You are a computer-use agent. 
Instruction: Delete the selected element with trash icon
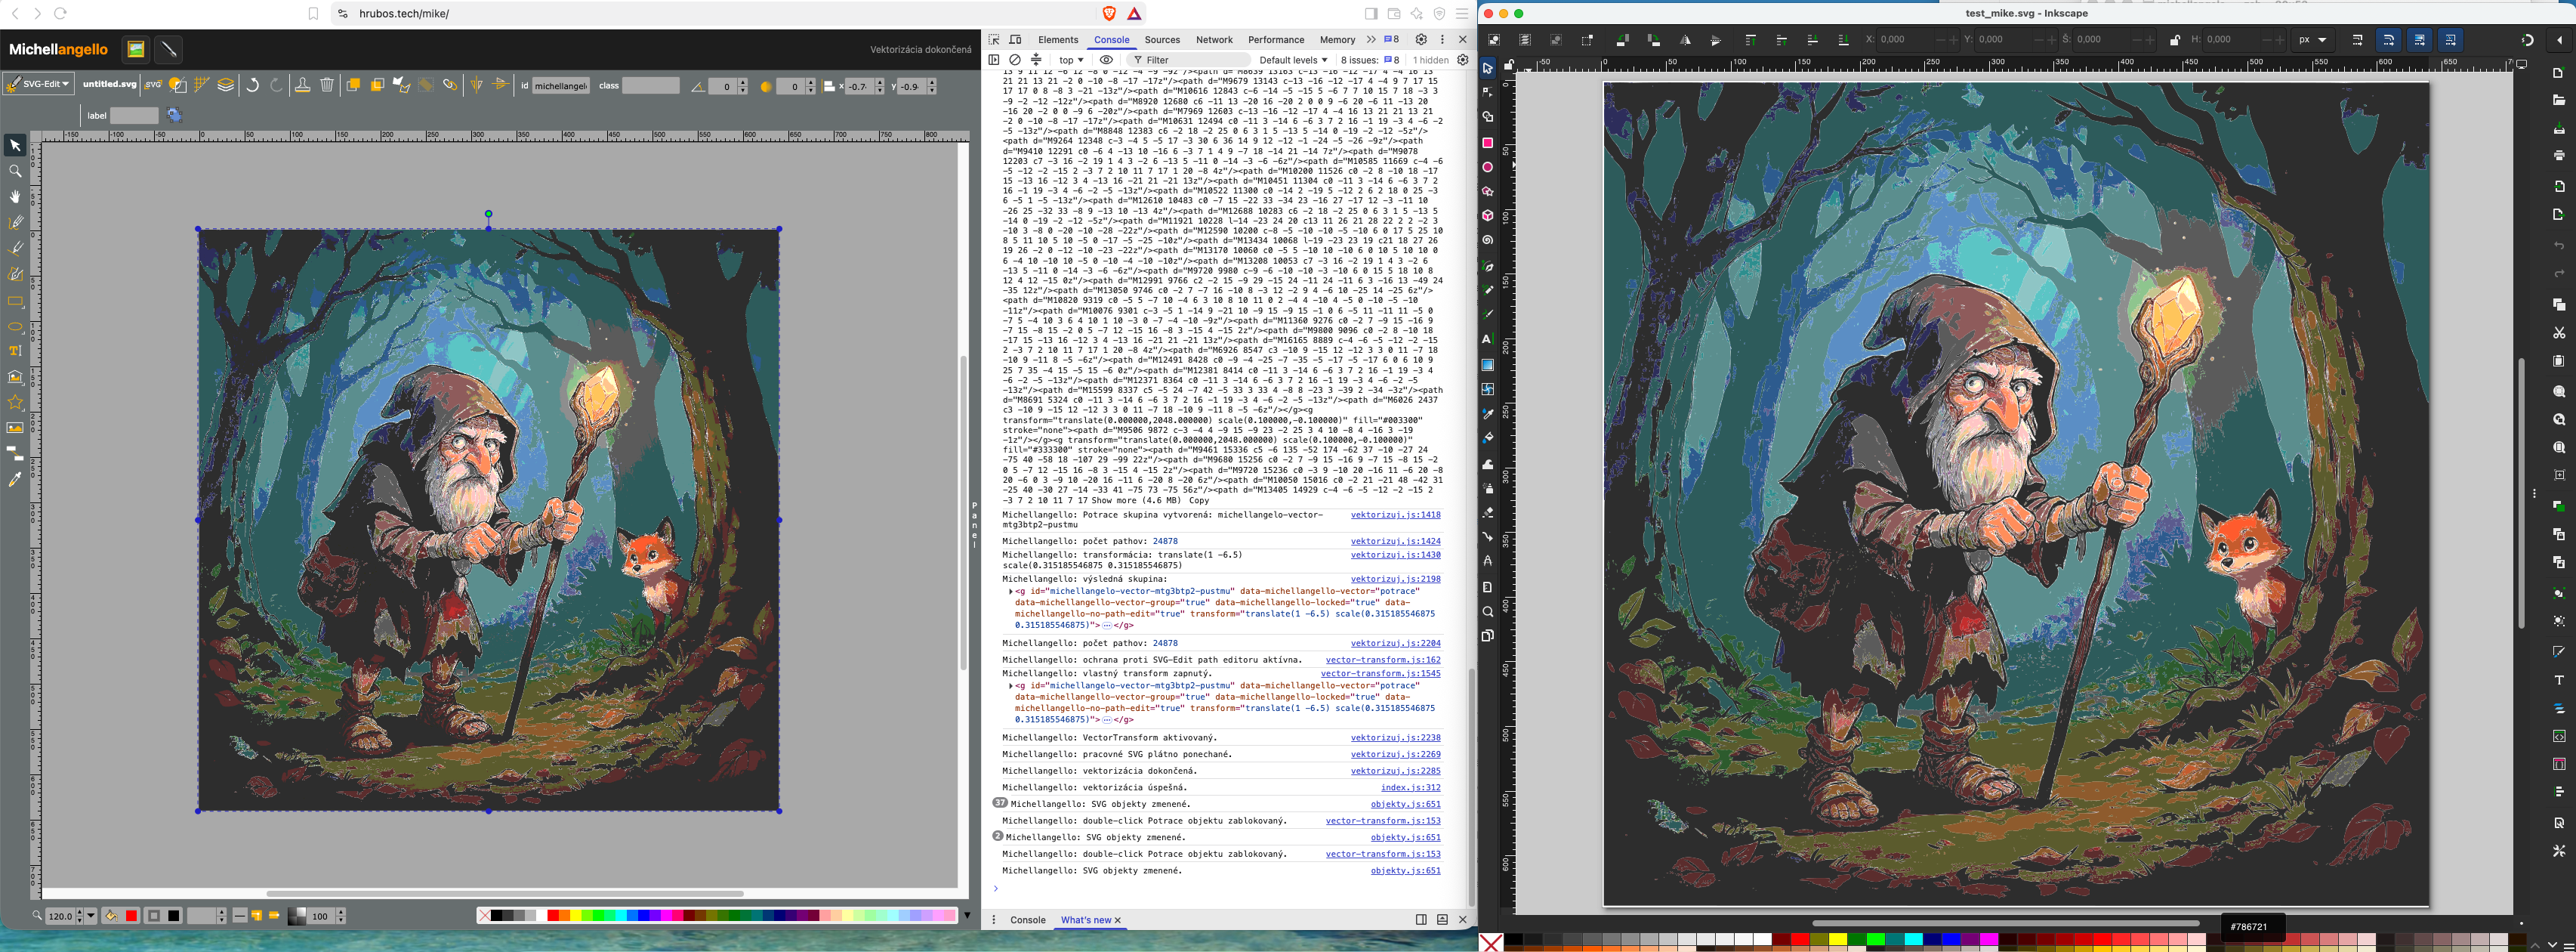pos(327,85)
